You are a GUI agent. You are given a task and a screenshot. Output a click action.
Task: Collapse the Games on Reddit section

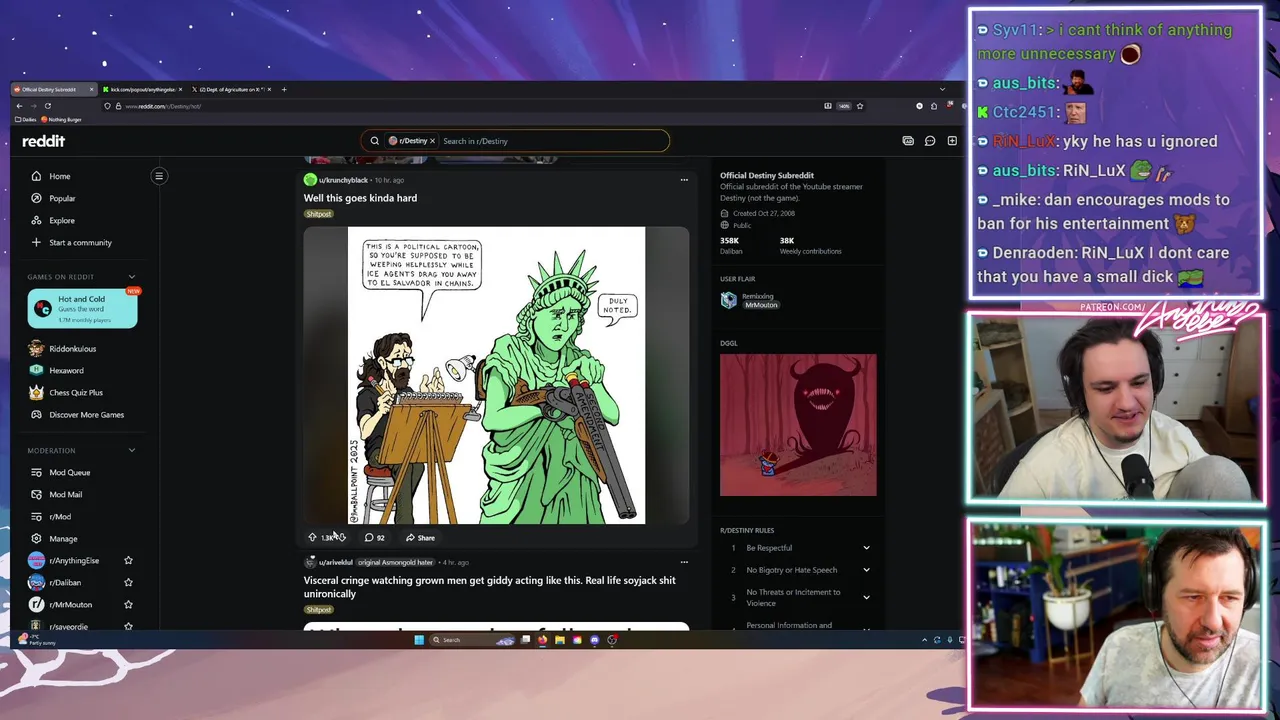point(131,277)
